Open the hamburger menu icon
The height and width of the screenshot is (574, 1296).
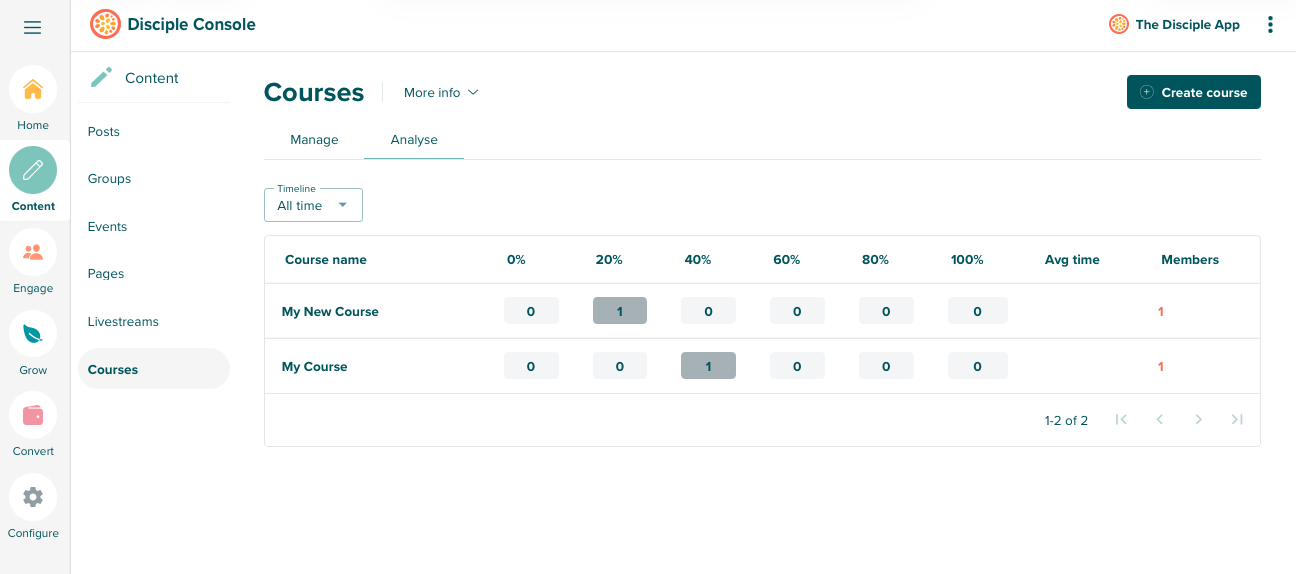(33, 27)
